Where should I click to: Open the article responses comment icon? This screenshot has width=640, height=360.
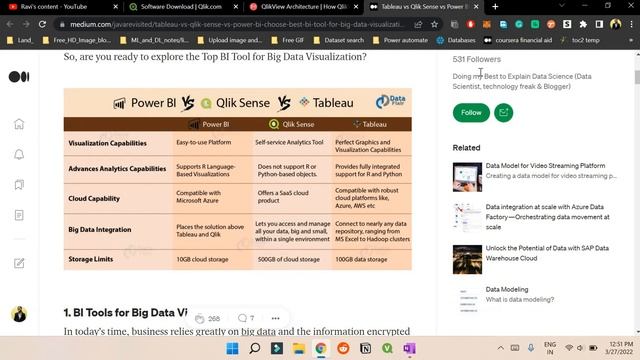[242, 318]
